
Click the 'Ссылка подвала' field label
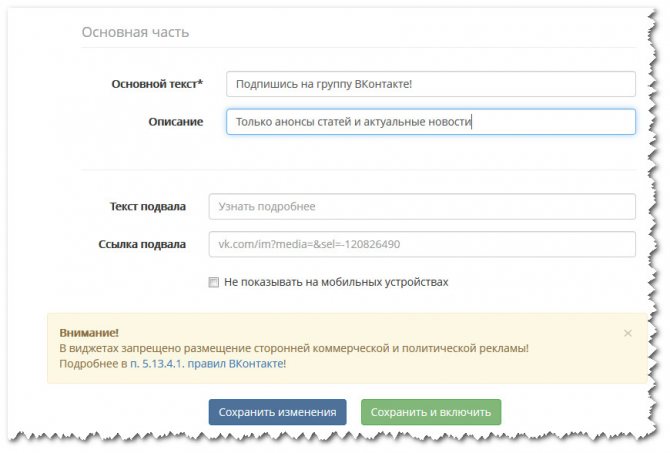(142, 244)
